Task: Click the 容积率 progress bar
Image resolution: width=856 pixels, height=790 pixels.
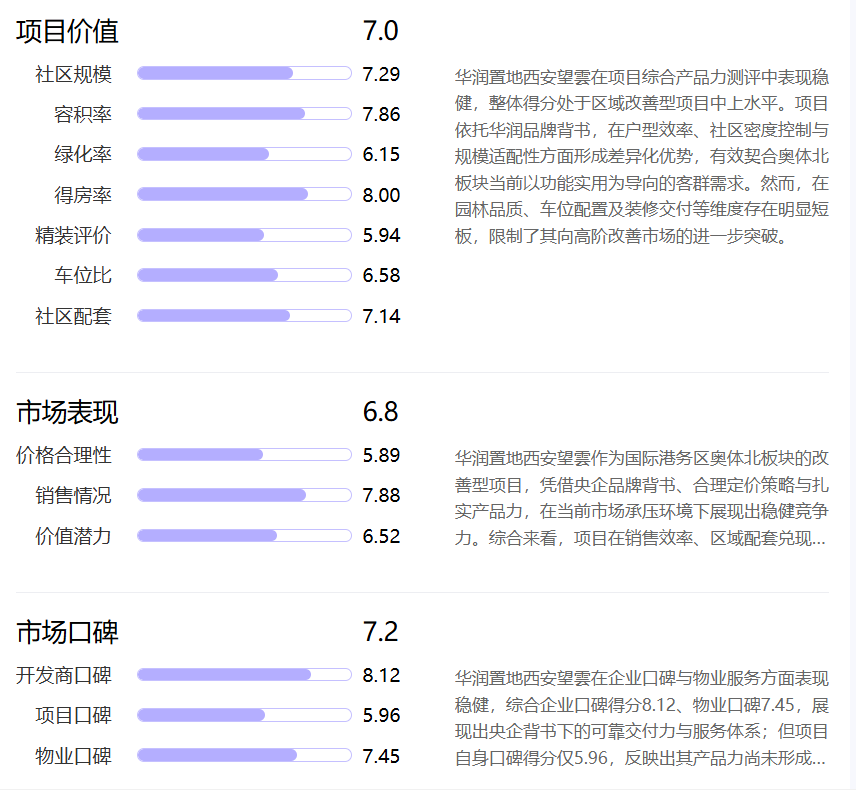Action: 244,114
